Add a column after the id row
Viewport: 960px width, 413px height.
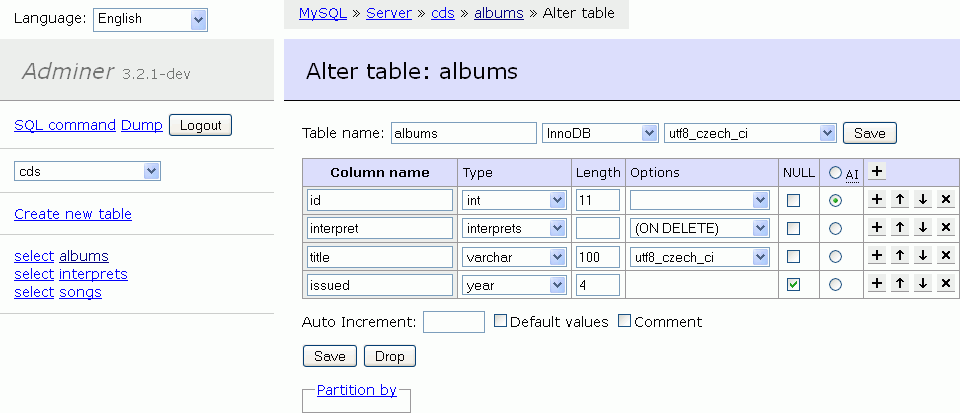pyautogui.click(x=877, y=200)
